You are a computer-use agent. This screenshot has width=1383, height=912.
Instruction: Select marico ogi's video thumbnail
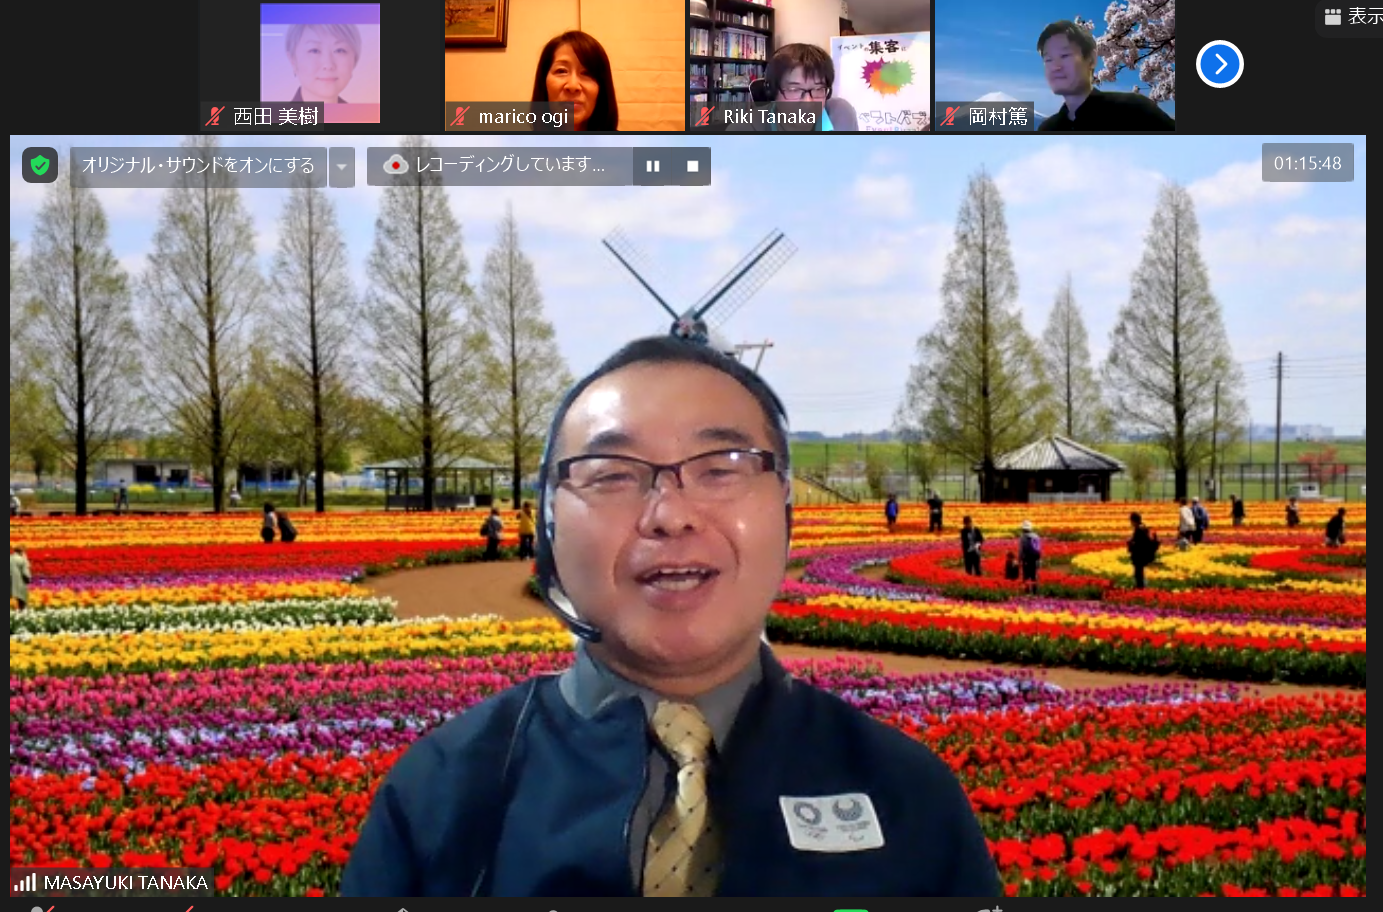(565, 55)
